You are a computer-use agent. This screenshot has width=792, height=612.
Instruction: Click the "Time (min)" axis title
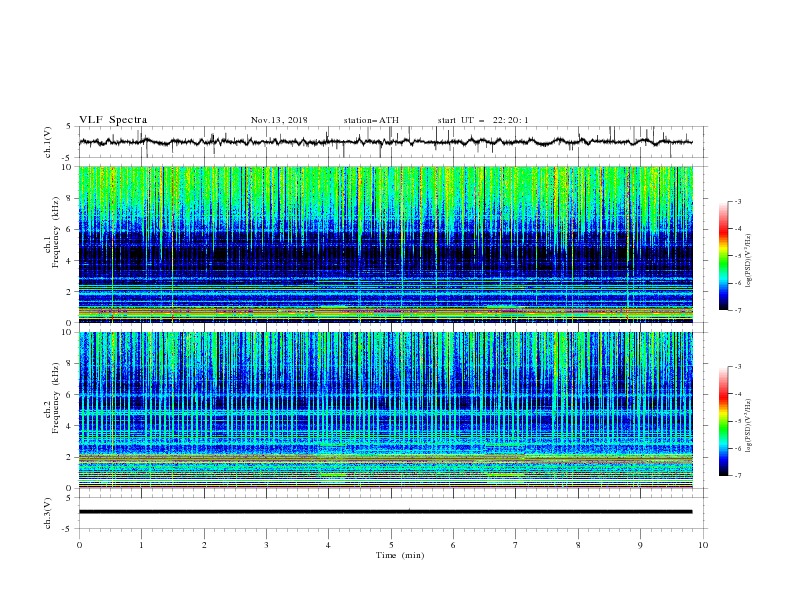pos(400,555)
